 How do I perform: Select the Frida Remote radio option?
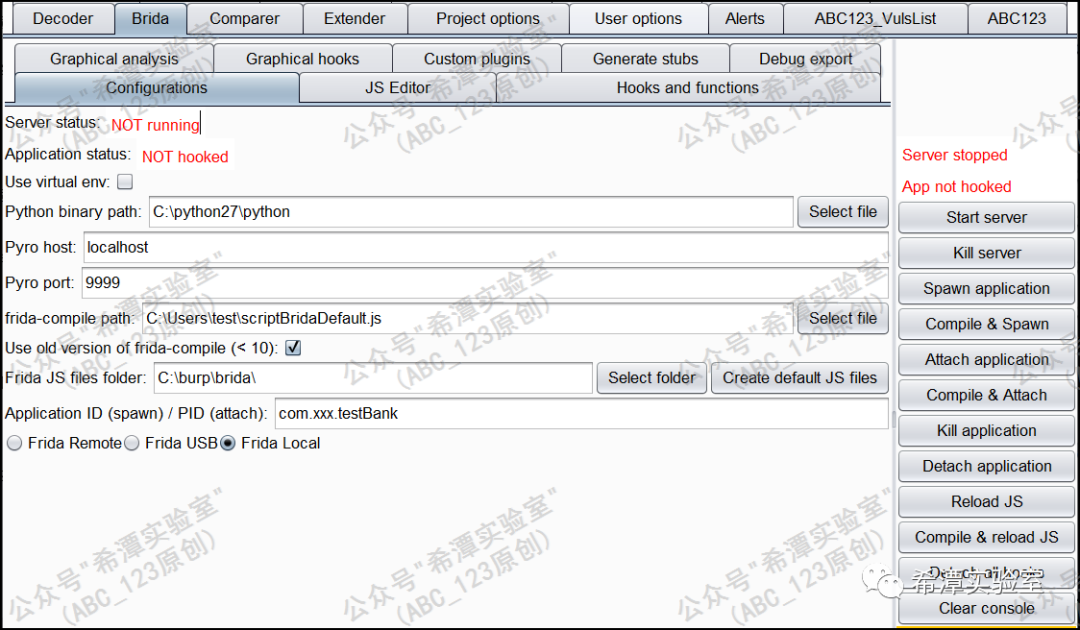point(15,443)
